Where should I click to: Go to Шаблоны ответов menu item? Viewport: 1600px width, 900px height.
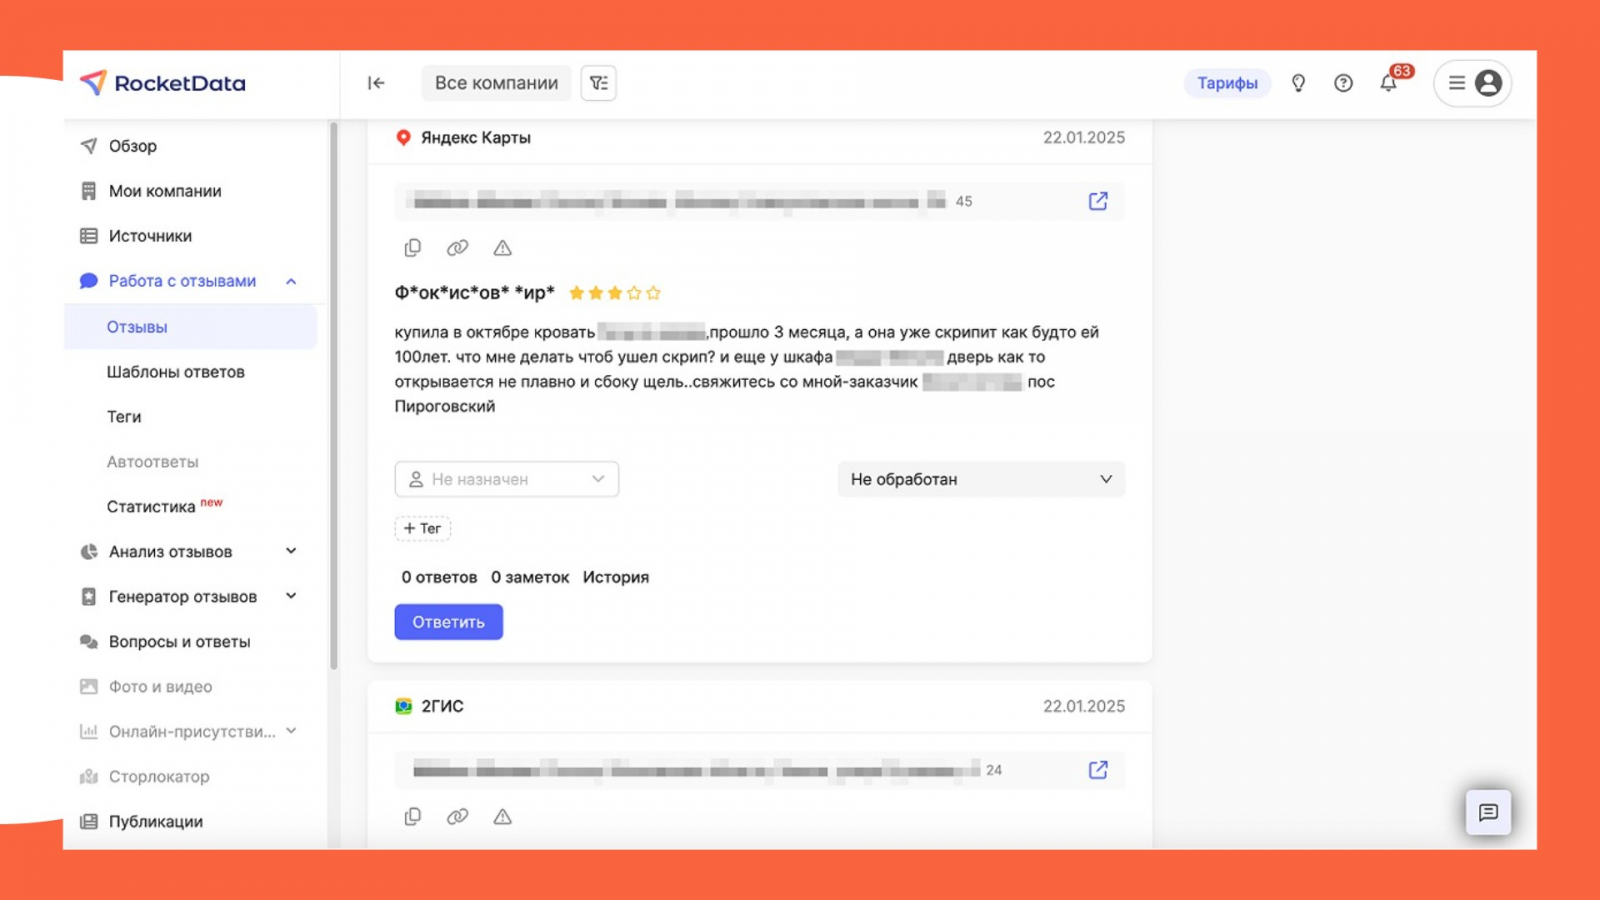pos(176,372)
